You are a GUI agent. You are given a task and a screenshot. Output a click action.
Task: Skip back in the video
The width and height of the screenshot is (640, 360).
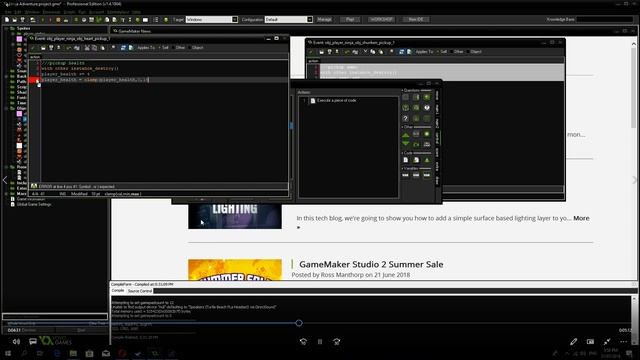pos(303,342)
